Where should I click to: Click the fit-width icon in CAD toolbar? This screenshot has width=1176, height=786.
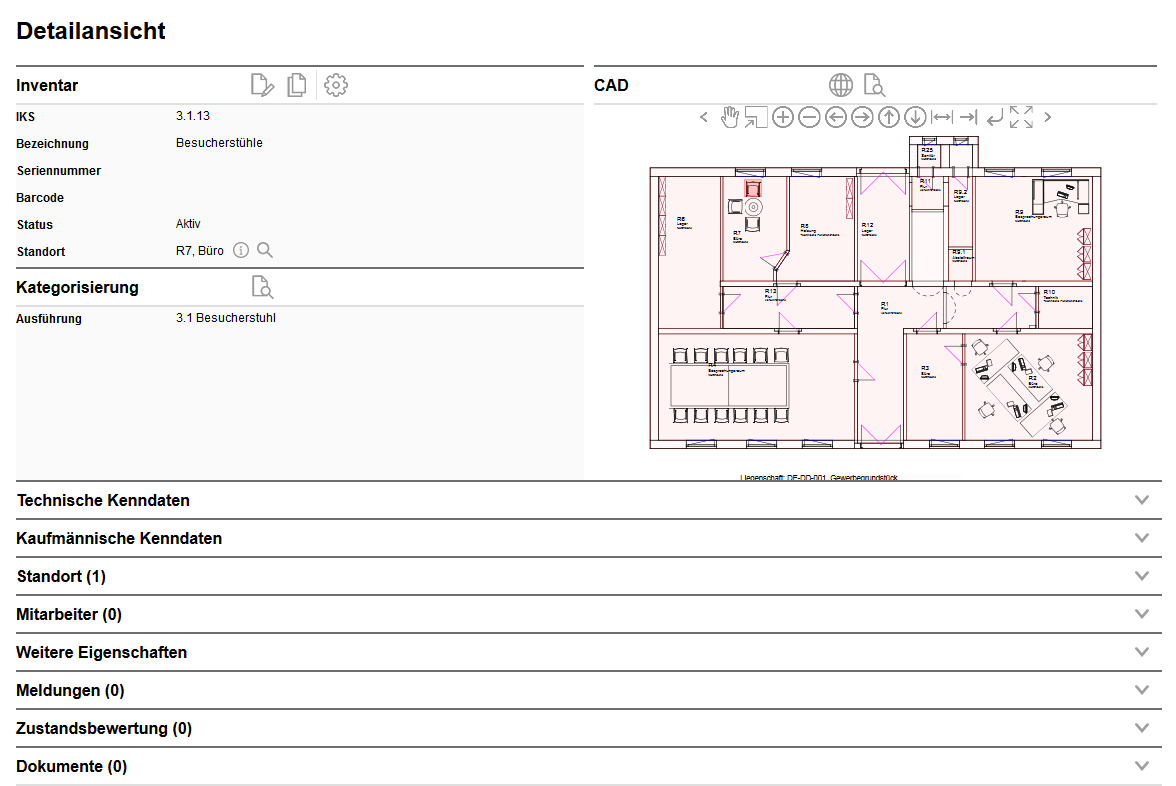[941, 117]
